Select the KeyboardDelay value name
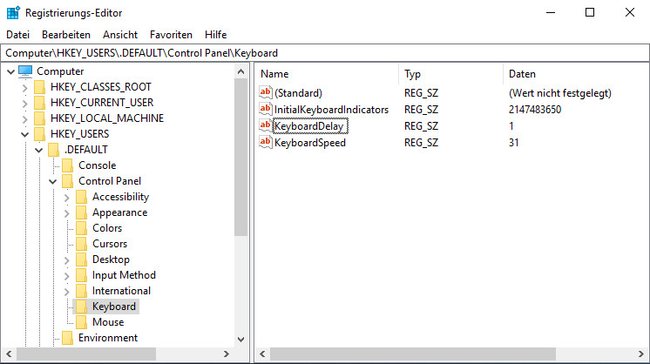Screen dimensions: 650x364 tap(310, 126)
